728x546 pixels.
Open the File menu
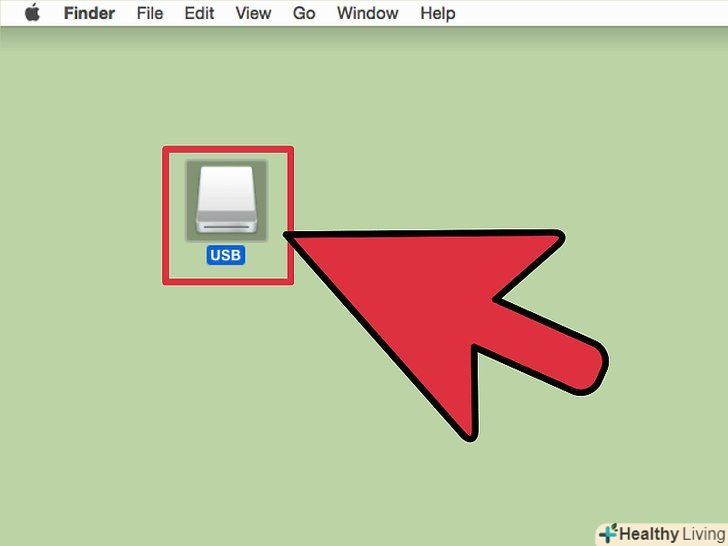[150, 13]
